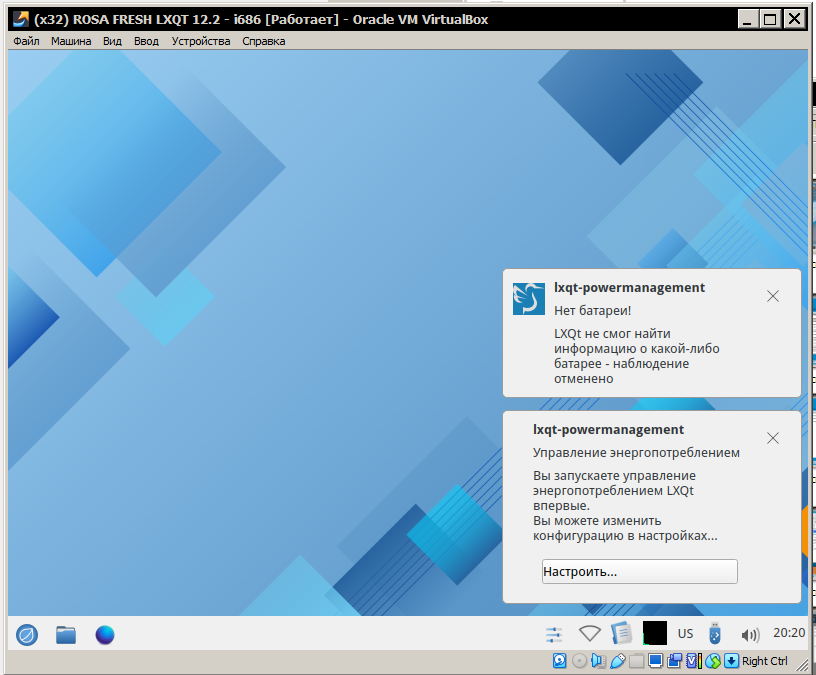Click the VirtualBox icon in title bar

tap(21, 19)
